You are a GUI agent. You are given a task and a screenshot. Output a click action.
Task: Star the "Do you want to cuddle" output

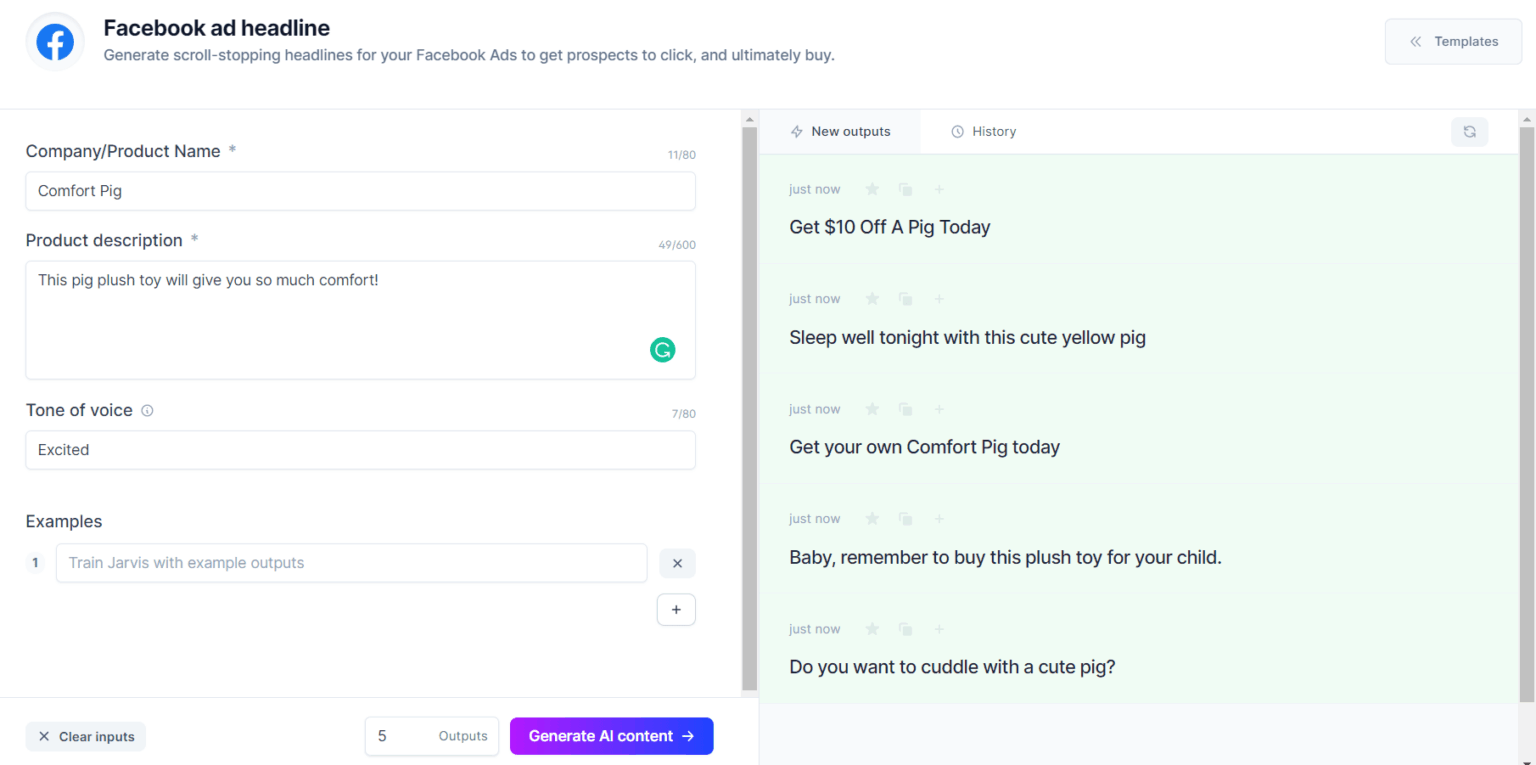click(871, 628)
